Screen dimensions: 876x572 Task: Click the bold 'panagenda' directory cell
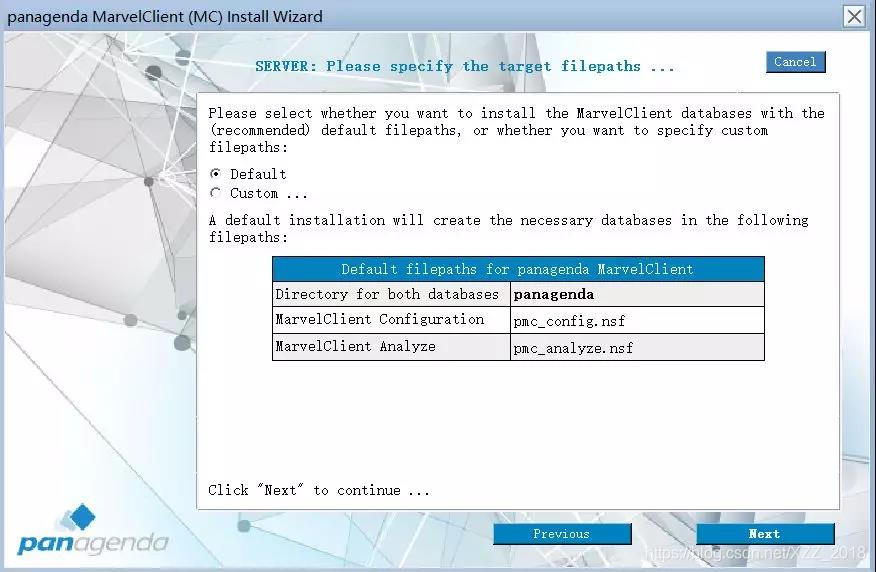pos(637,294)
